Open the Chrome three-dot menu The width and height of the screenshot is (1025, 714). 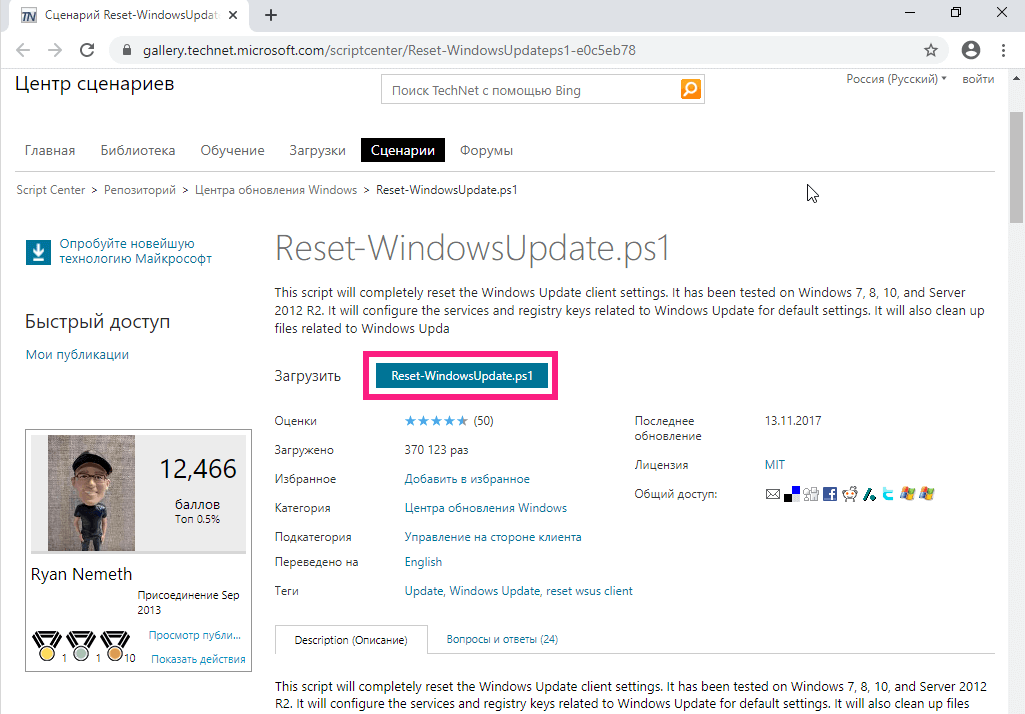(x=1004, y=50)
